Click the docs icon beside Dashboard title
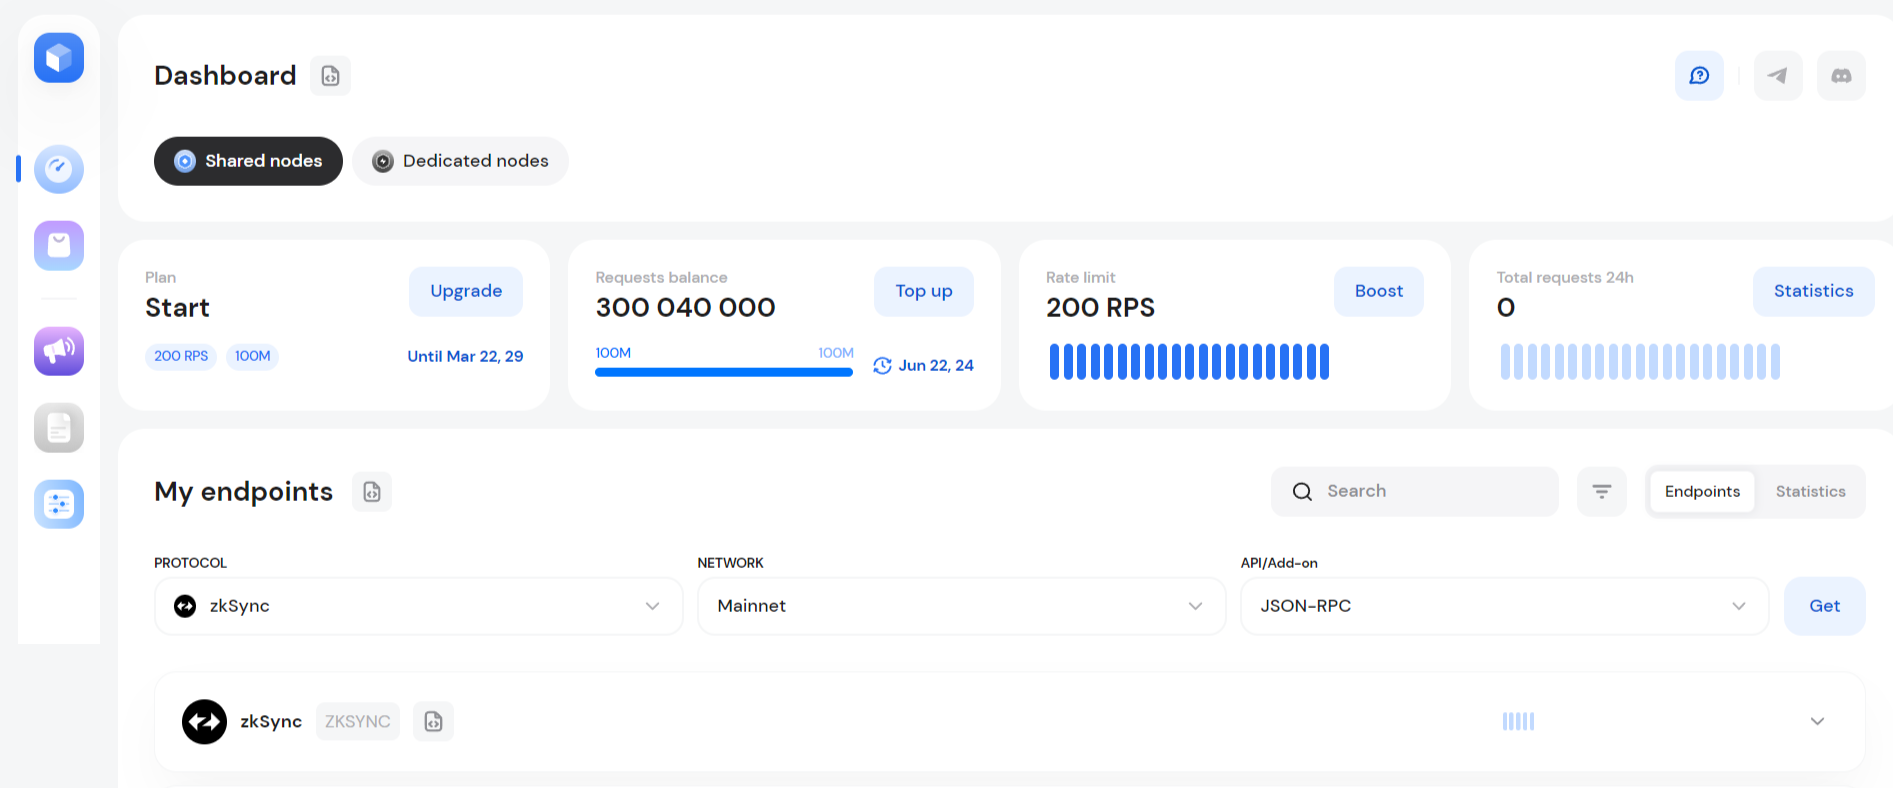The image size is (1893, 788). pos(330,76)
